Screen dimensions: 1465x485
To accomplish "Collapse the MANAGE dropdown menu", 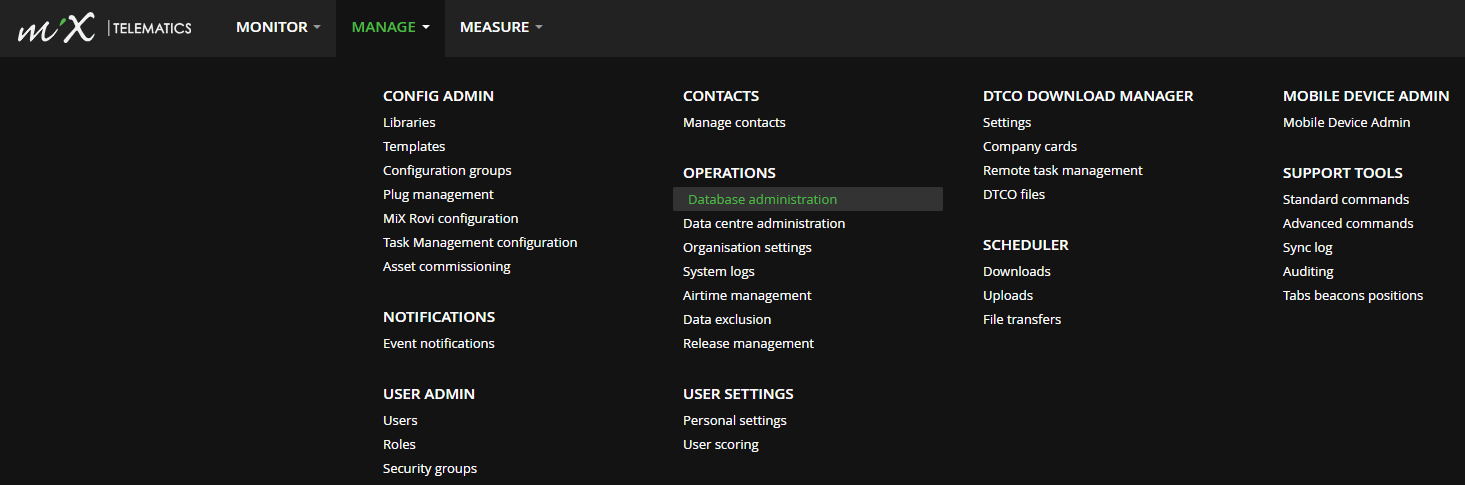I will [x=390, y=27].
